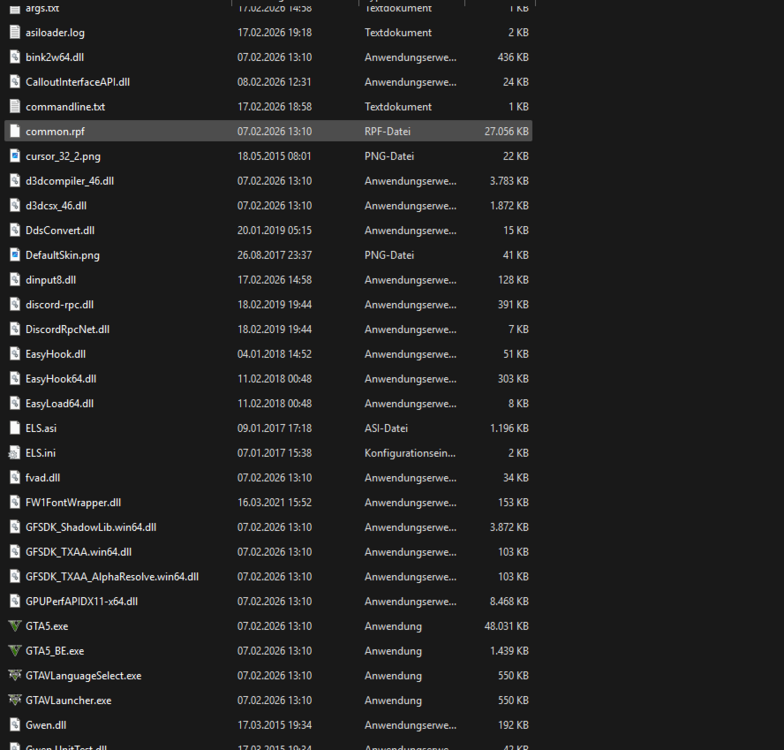Select the EasyLoad64.dll icon
Image resolution: width=784 pixels, height=750 pixels.
[15, 404]
